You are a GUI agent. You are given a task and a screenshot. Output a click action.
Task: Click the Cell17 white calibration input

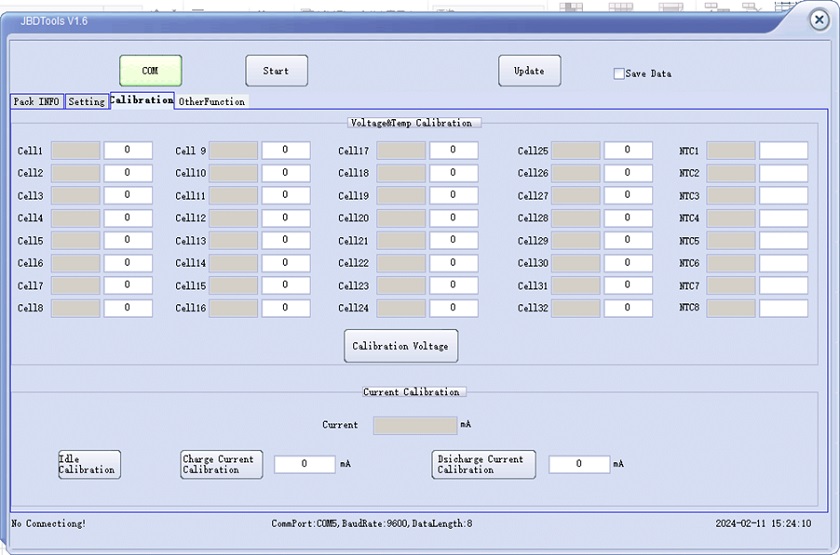coord(454,150)
